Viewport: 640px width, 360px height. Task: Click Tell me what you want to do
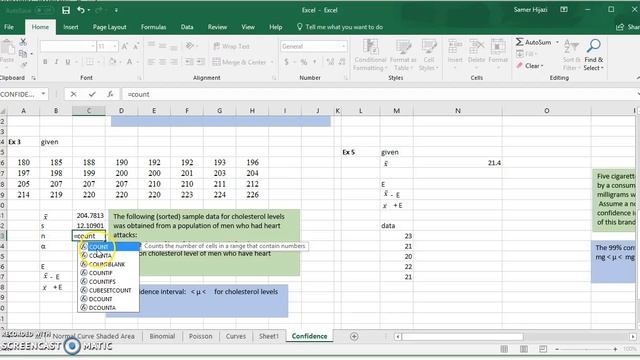(340, 27)
